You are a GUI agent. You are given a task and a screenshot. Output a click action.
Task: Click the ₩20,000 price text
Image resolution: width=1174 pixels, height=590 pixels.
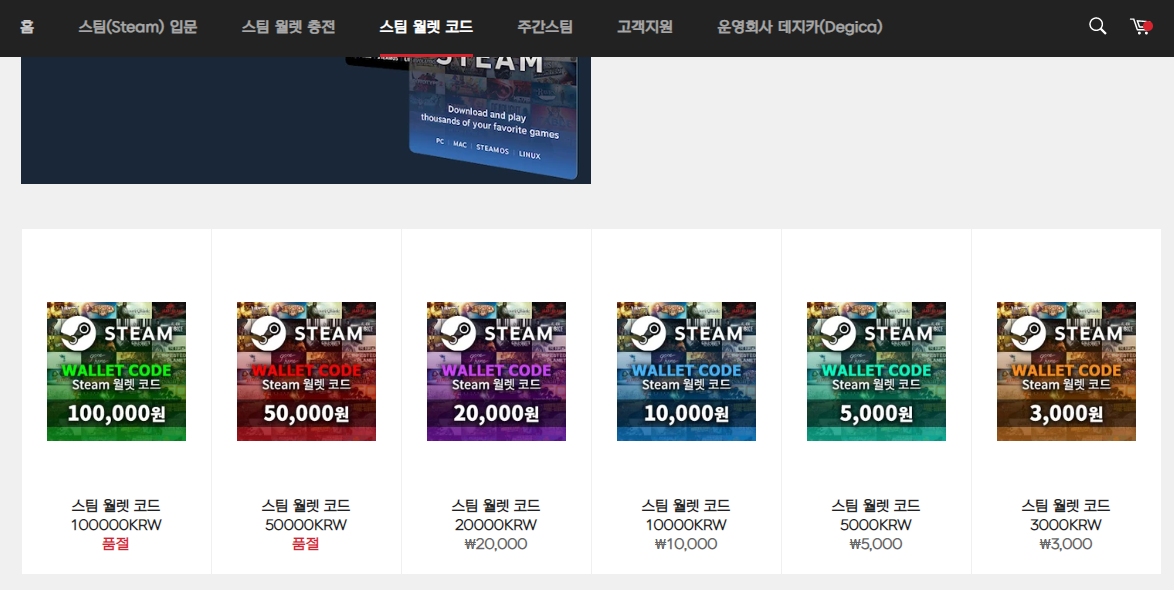[x=496, y=544]
